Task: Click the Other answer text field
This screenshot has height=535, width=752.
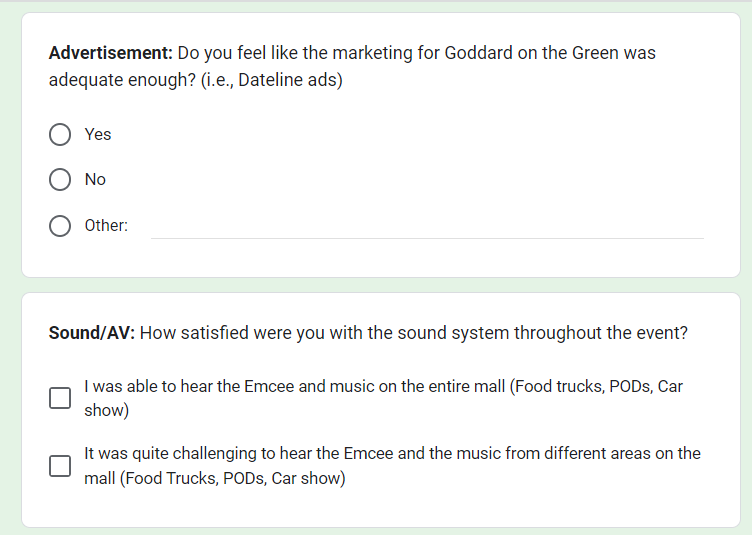Action: point(427,226)
